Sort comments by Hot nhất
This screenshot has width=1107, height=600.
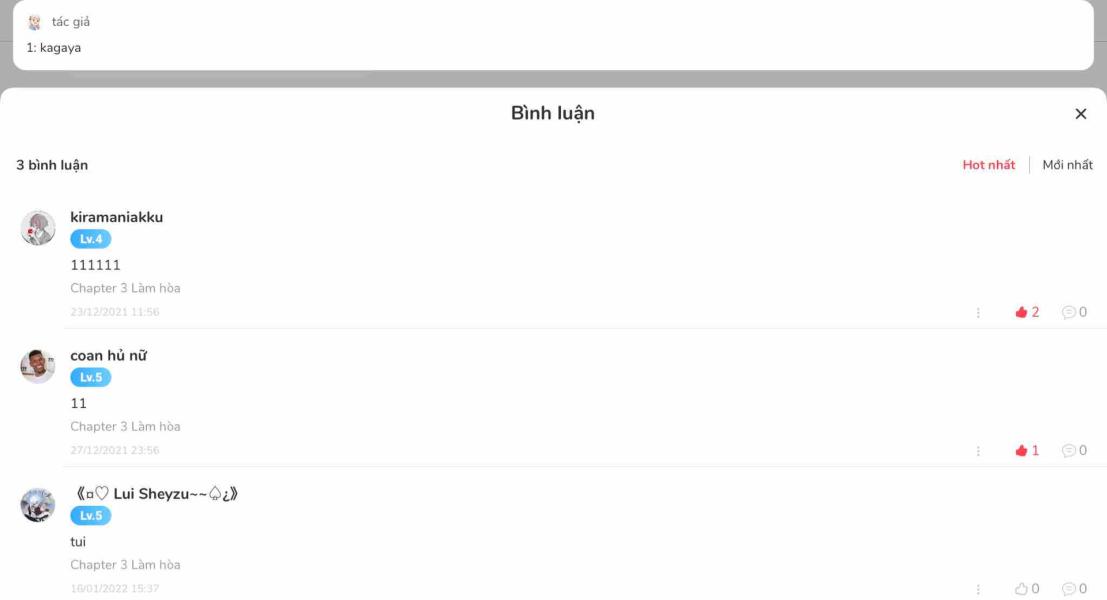[x=988, y=164]
